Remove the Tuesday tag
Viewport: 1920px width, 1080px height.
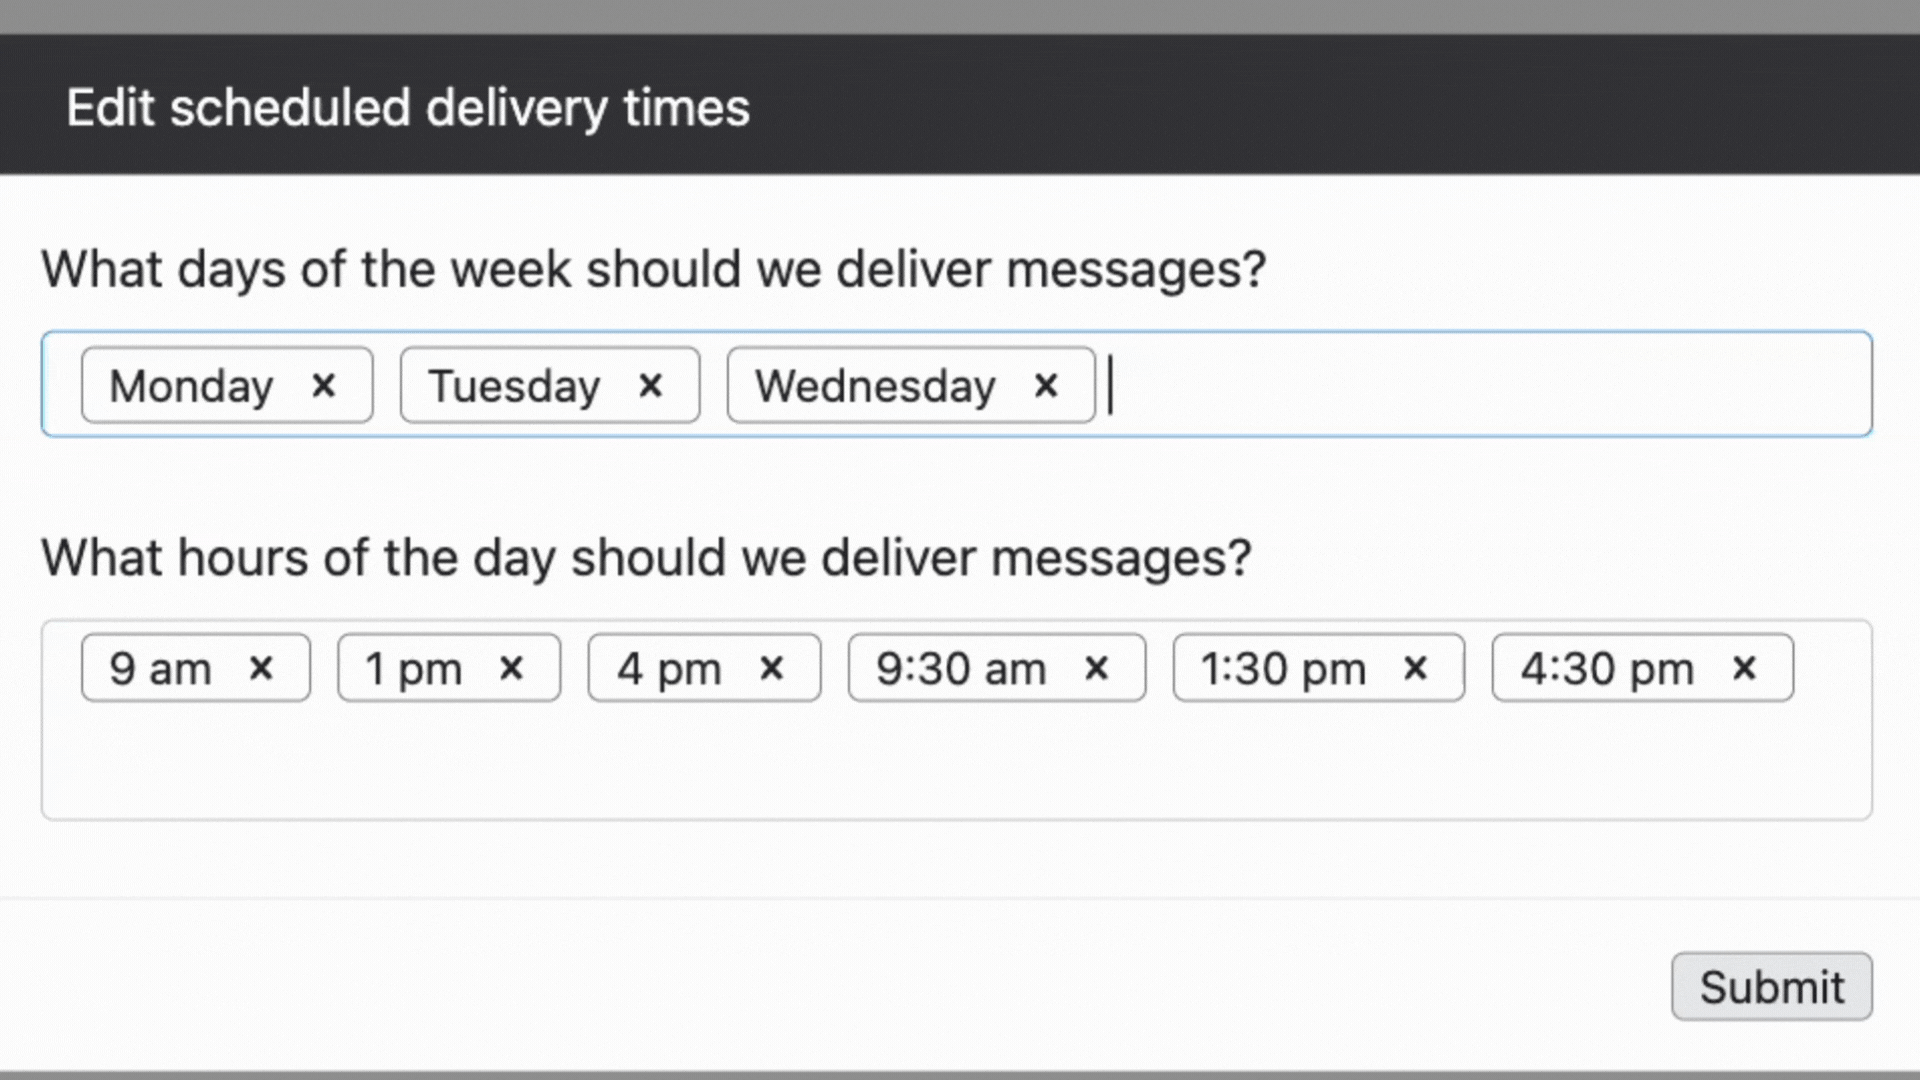(650, 385)
